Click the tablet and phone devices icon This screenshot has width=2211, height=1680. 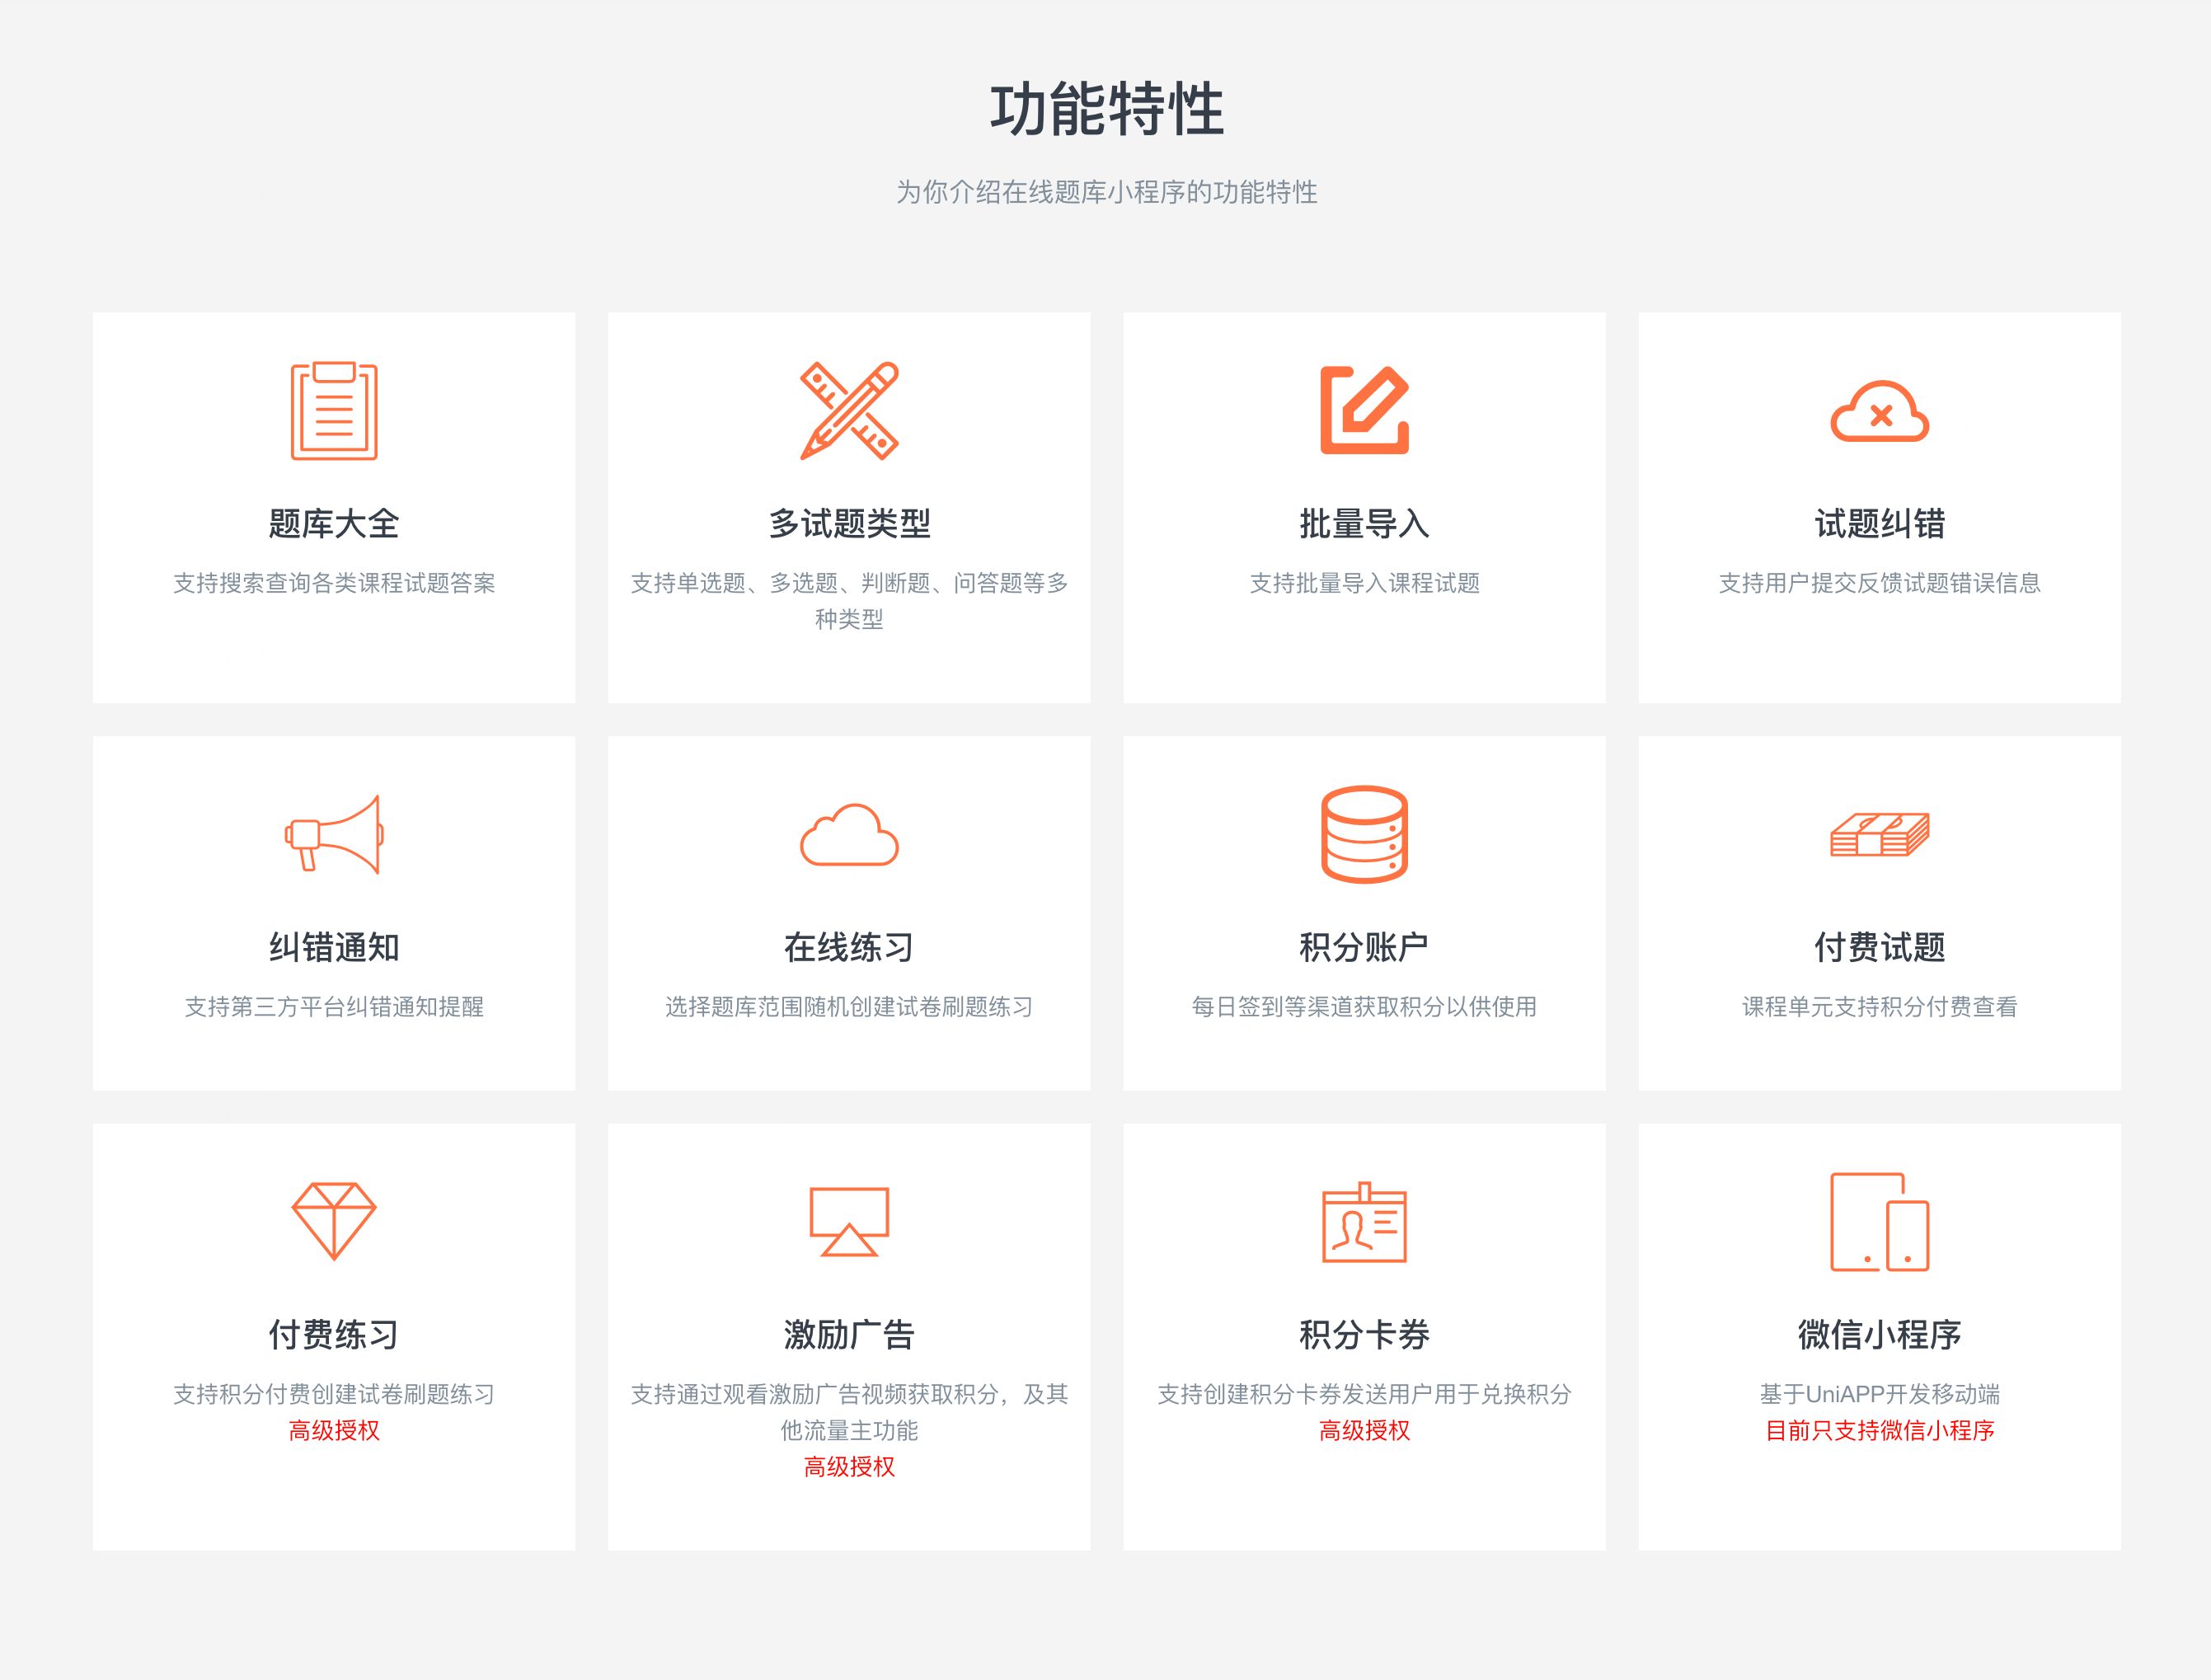1879,1222
